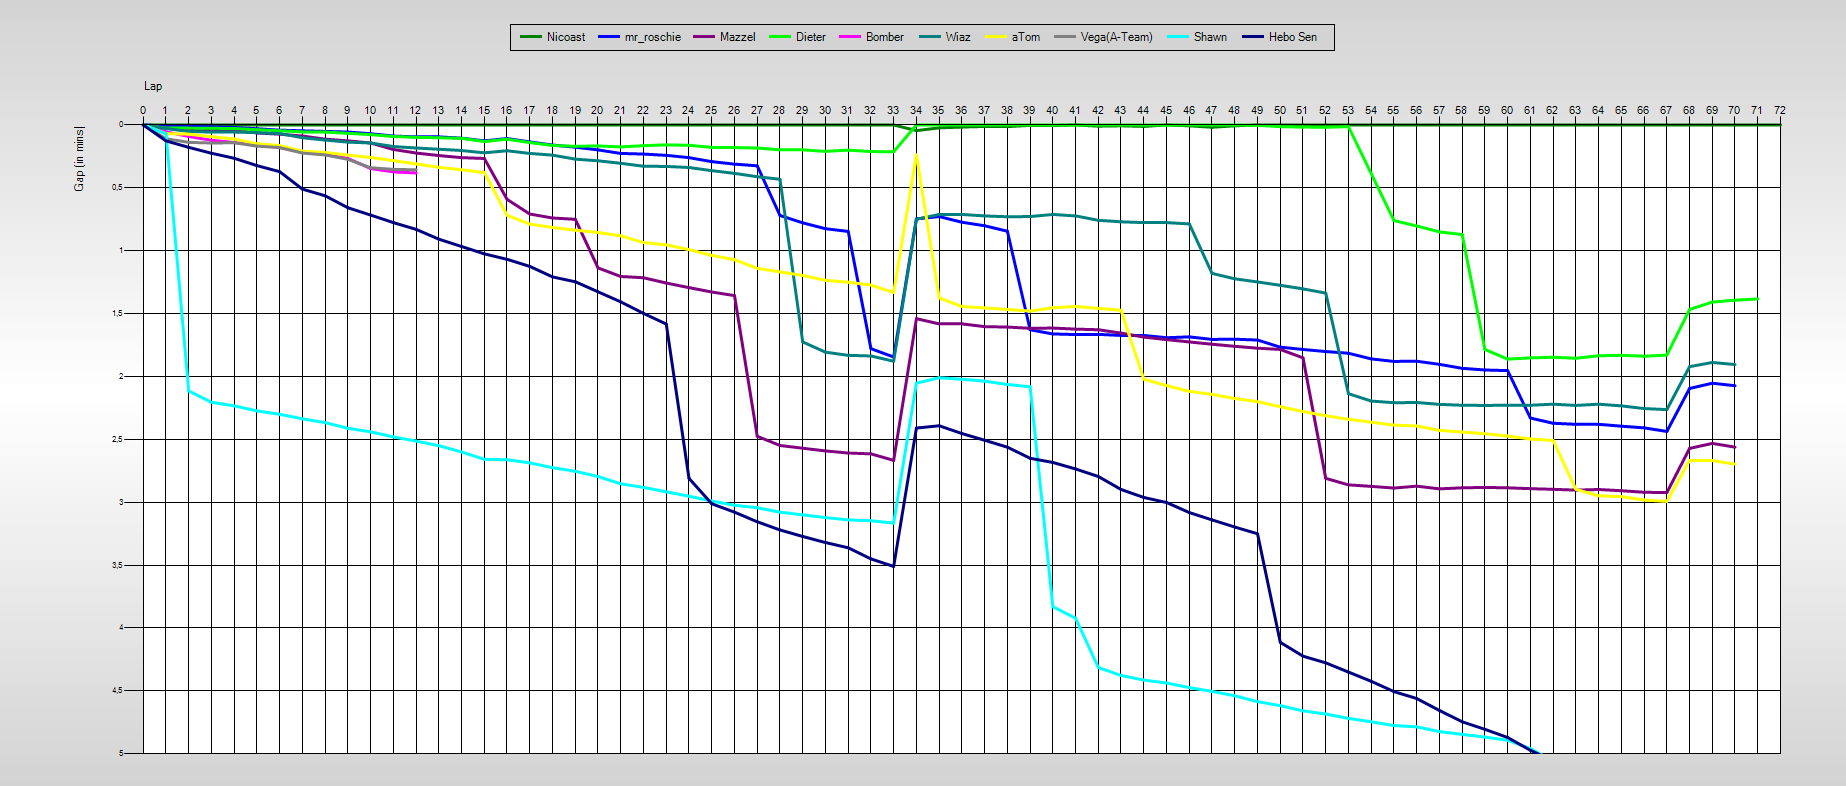
Task: Select Mazzel in the chart legend
Action: pos(737,37)
